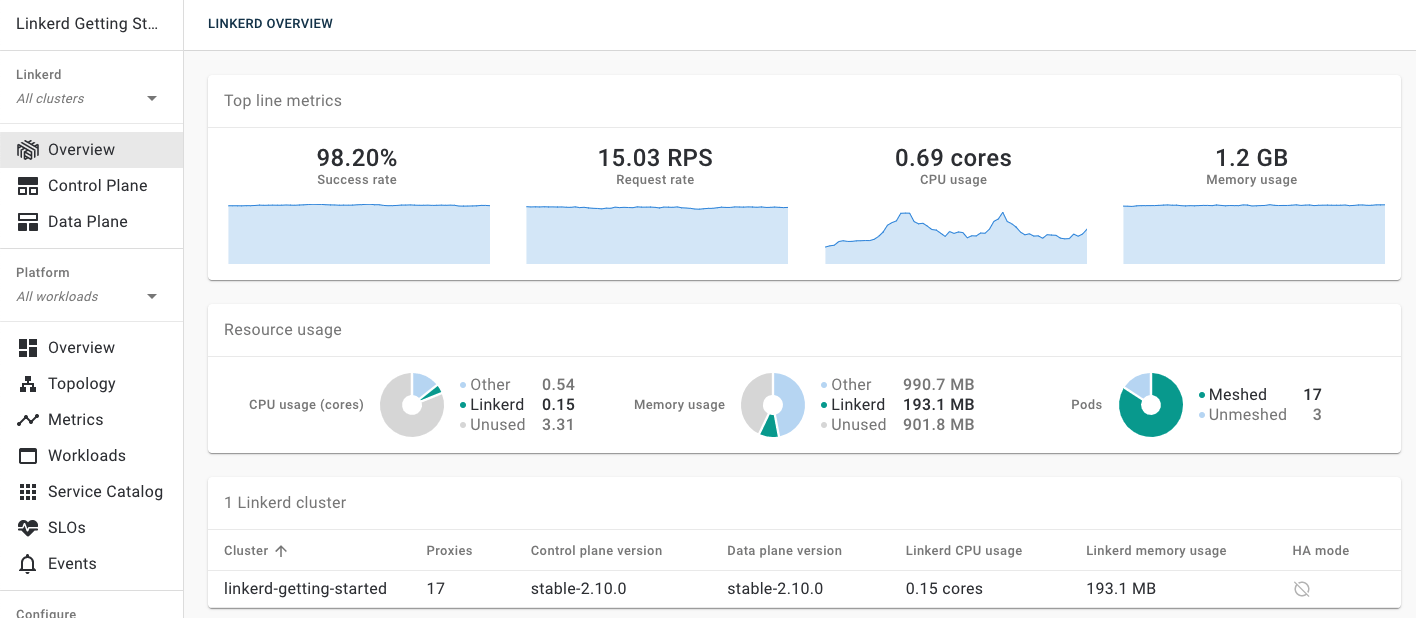This screenshot has width=1416, height=618.
Task: Click the Topology icon in sidebar
Action: (x=28, y=384)
